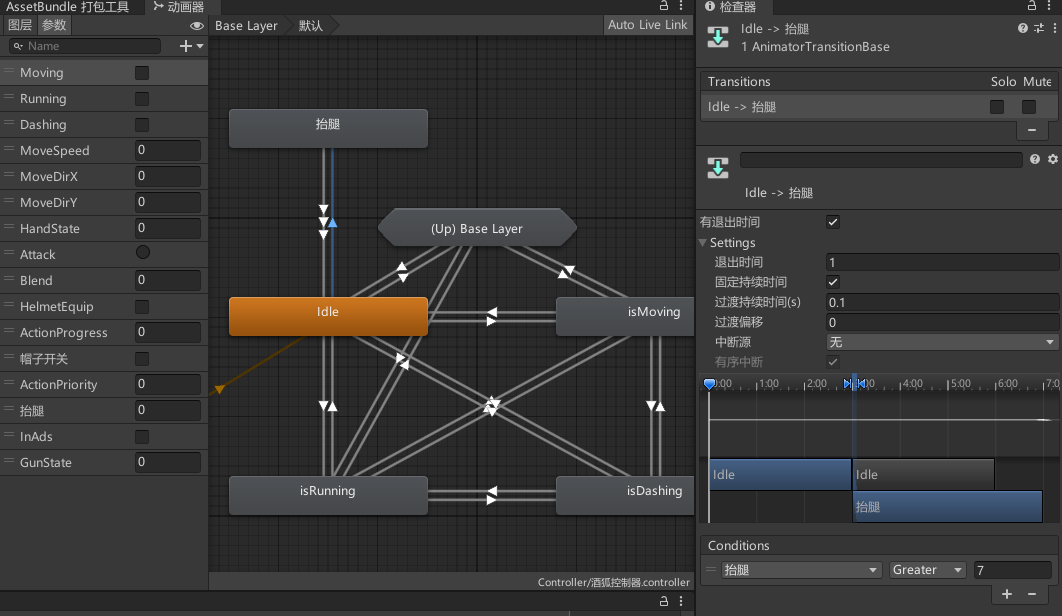Open the add parameter plus menu
The width and height of the screenshot is (1062, 616).
tap(190, 46)
